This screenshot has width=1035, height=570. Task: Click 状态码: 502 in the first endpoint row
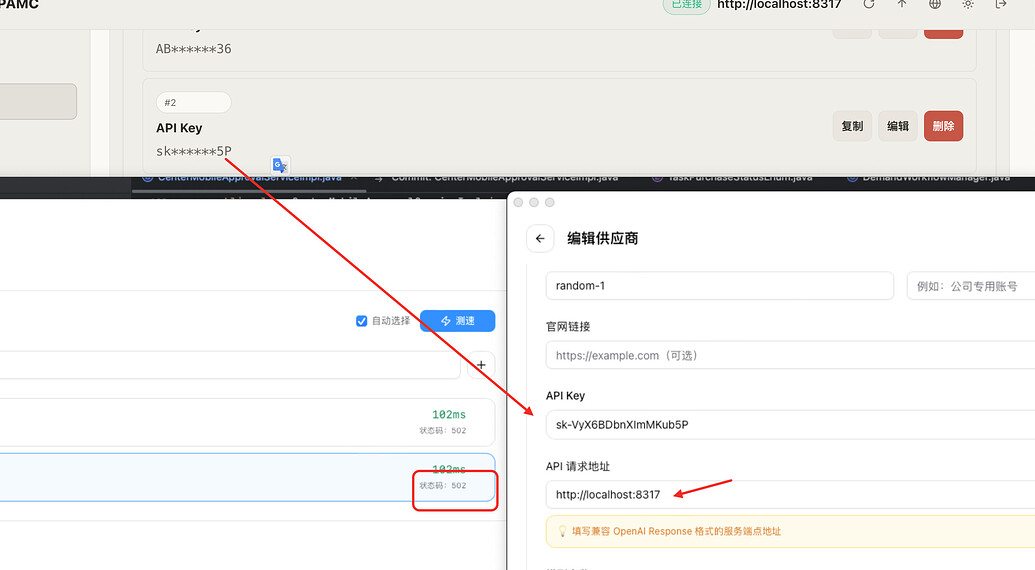[x=443, y=430]
